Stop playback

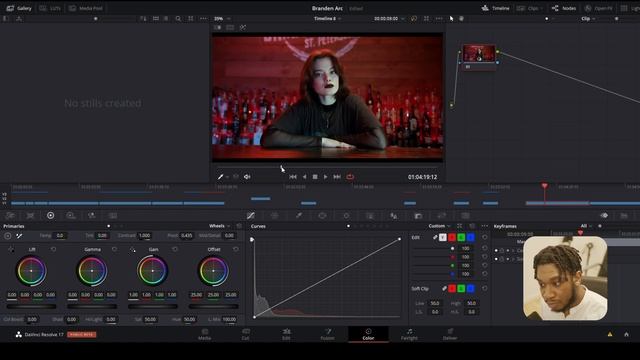click(x=315, y=177)
